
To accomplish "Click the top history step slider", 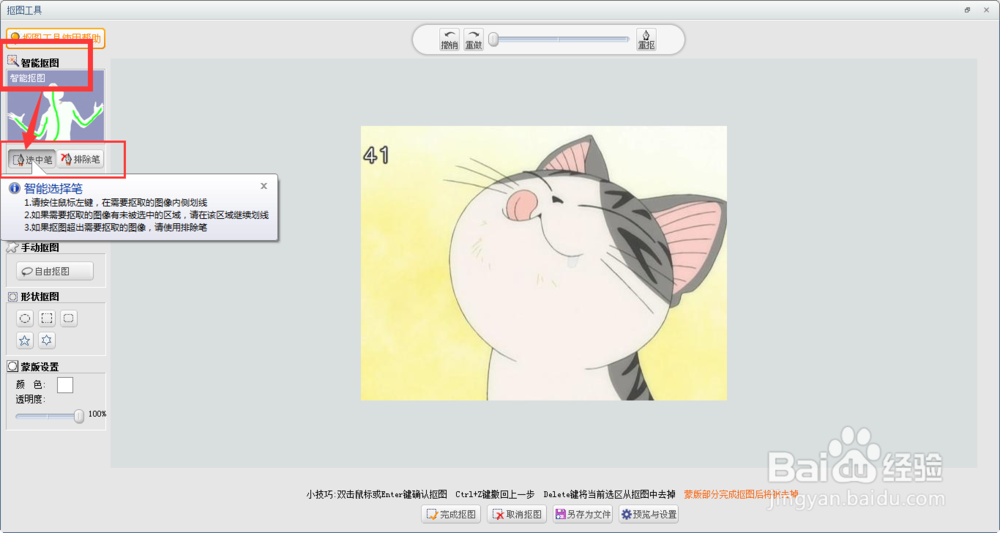I will tap(559, 40).
